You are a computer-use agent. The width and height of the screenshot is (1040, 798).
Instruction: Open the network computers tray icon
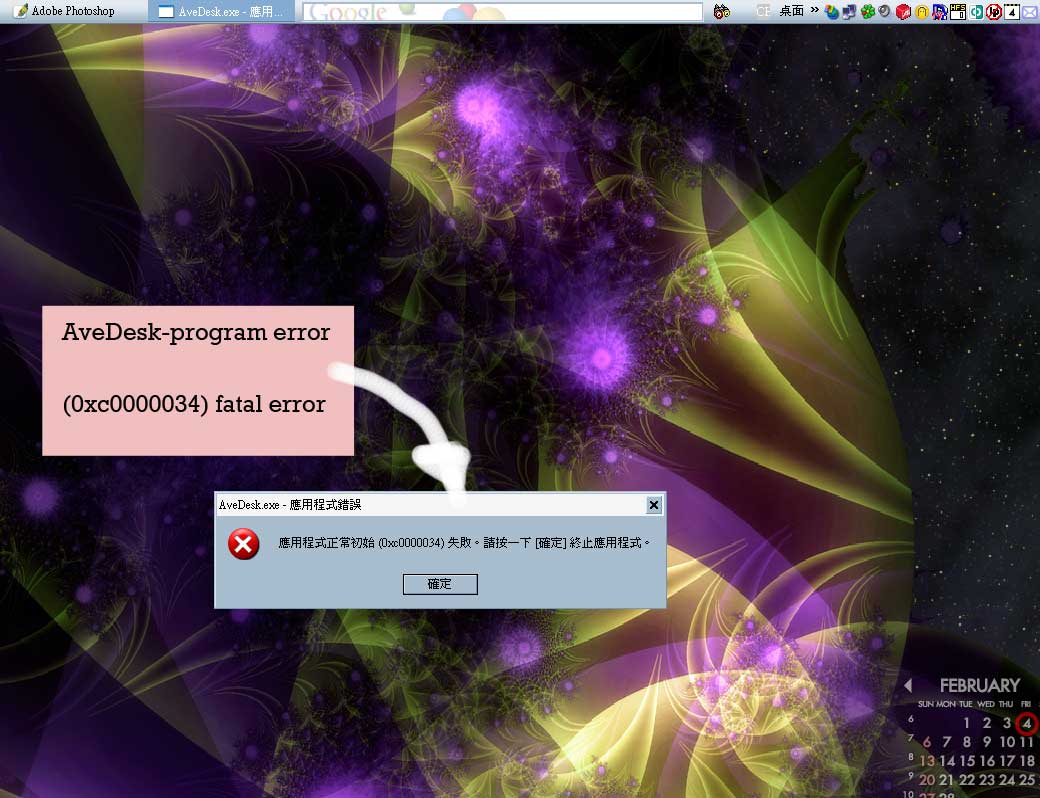(x=849, y=11)
